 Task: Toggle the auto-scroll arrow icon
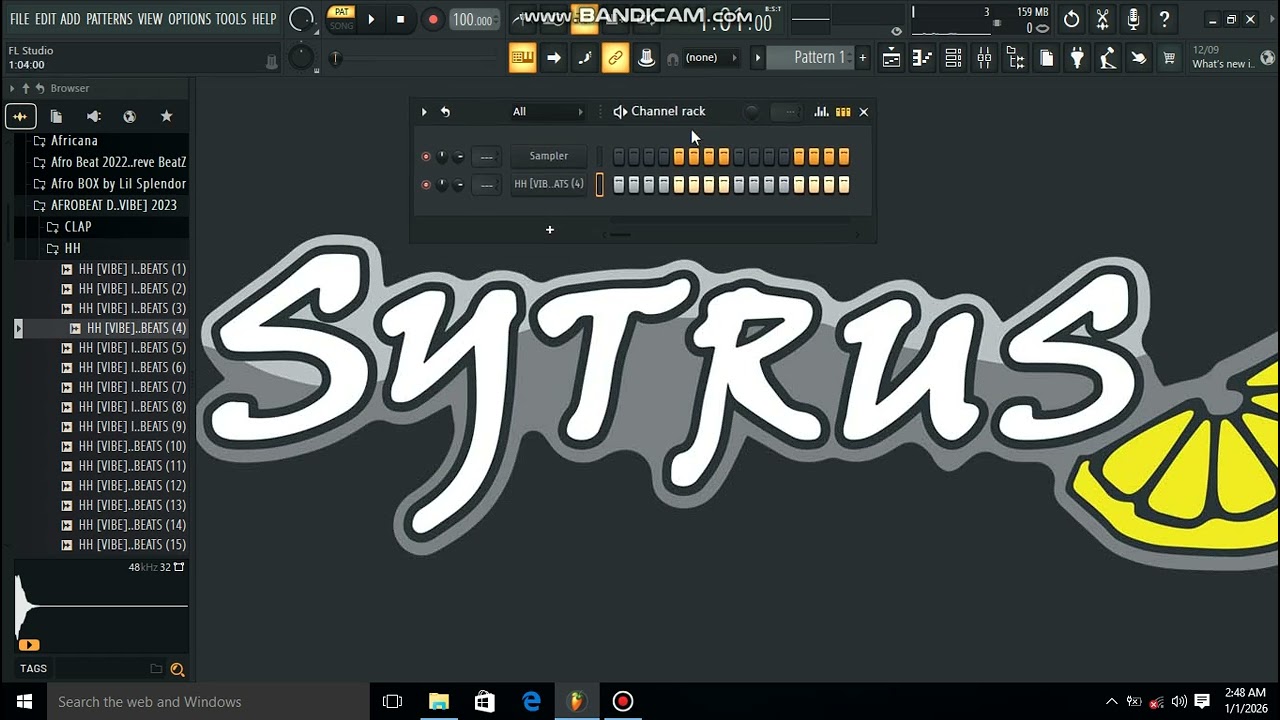click(553, 58)
